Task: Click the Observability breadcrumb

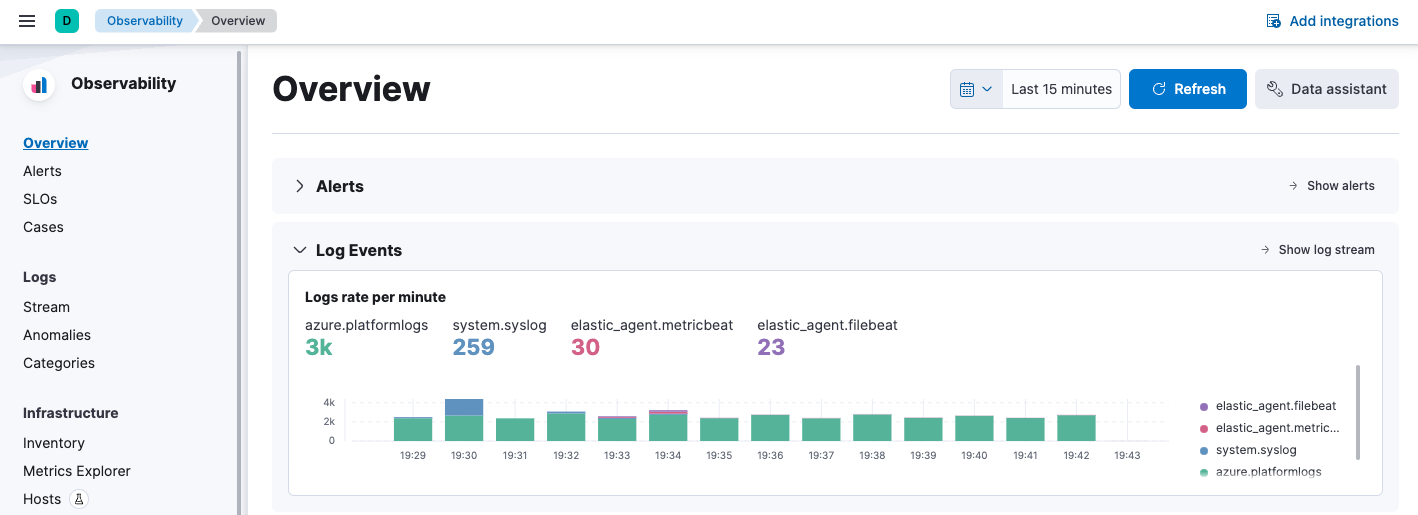Action: tap(145, 21)
